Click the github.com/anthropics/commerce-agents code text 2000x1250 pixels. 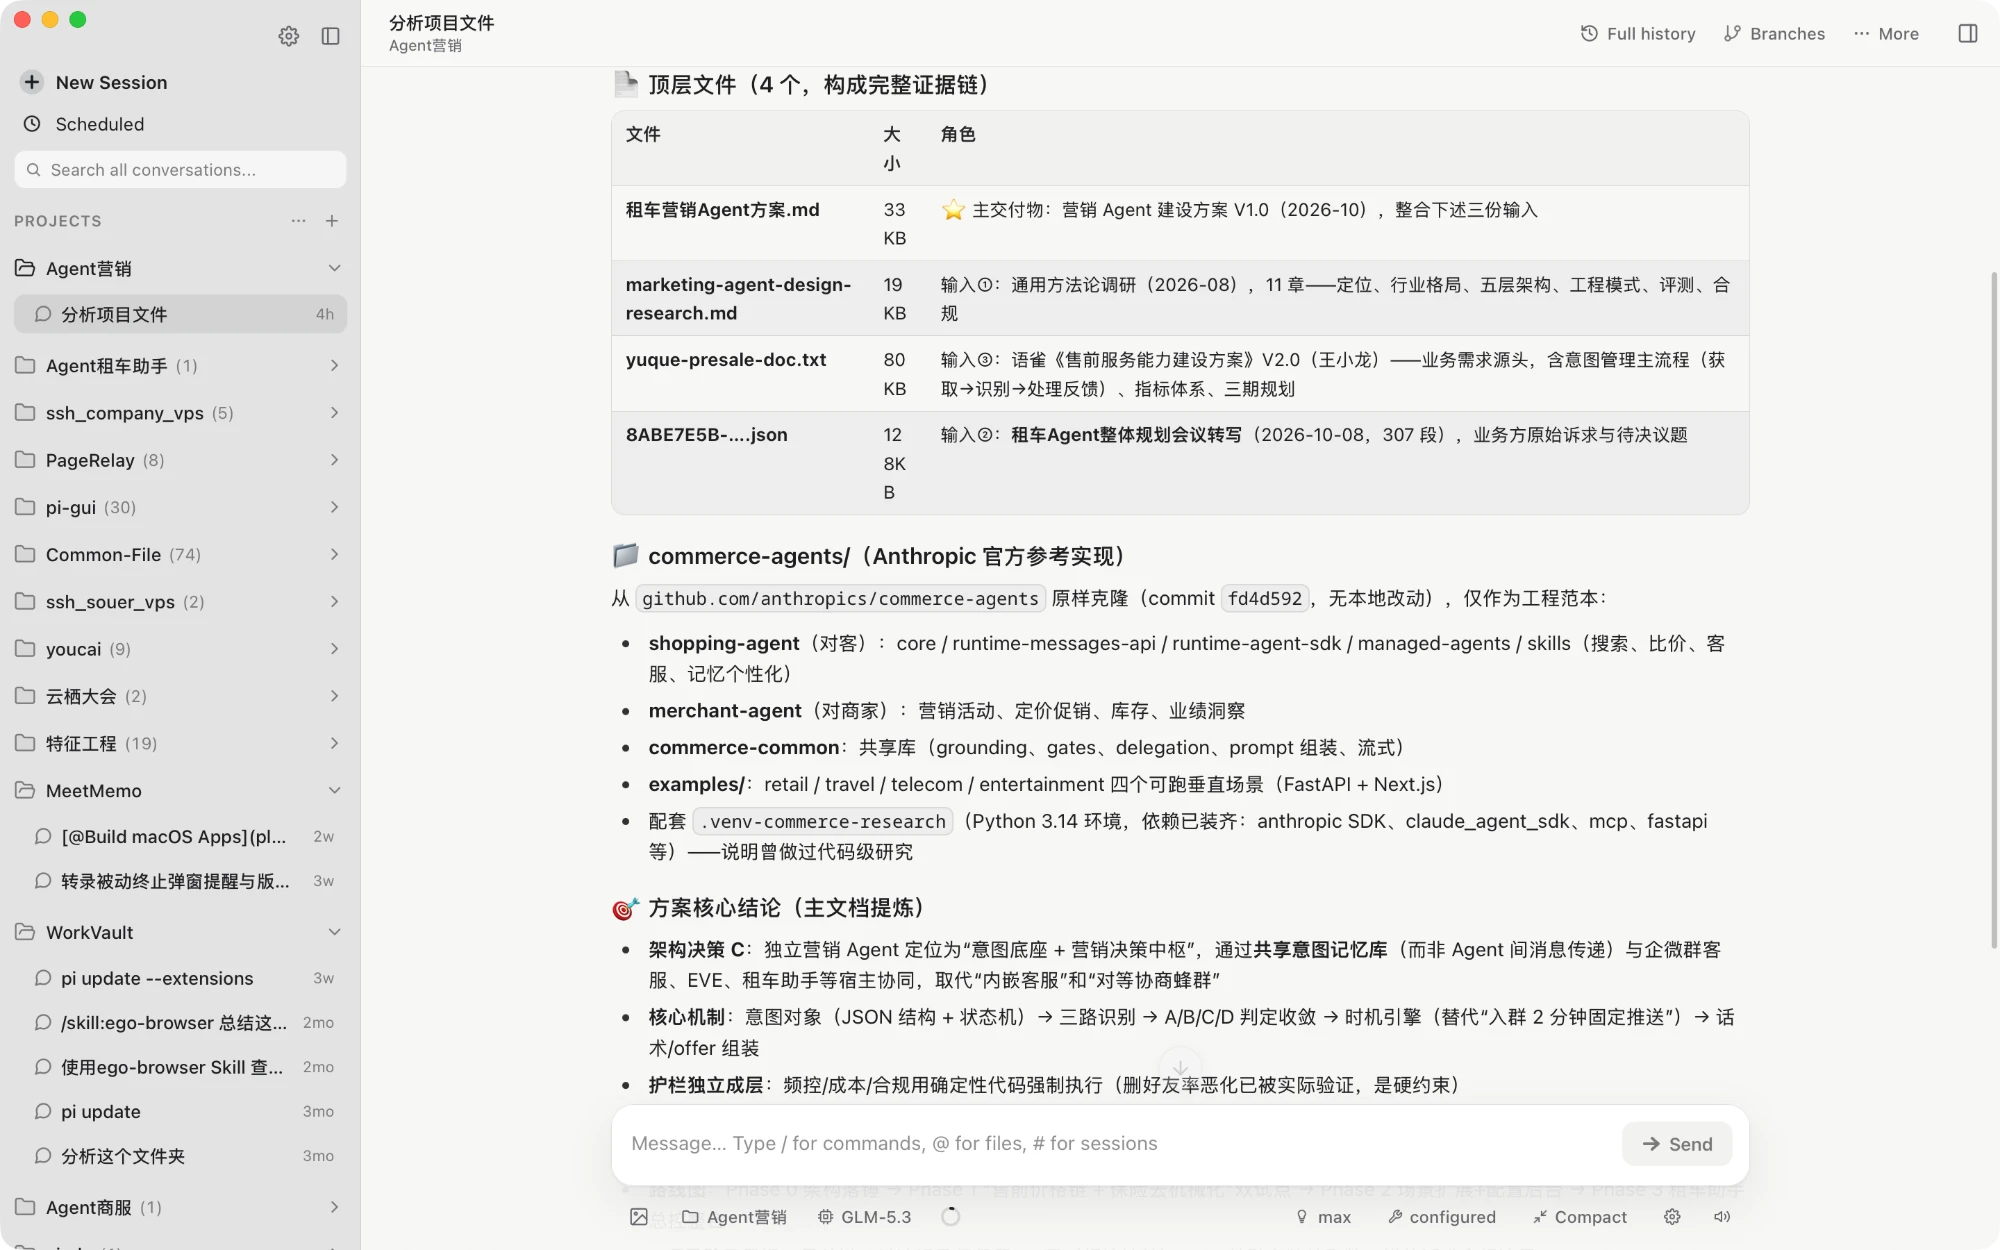pos(840,598)
